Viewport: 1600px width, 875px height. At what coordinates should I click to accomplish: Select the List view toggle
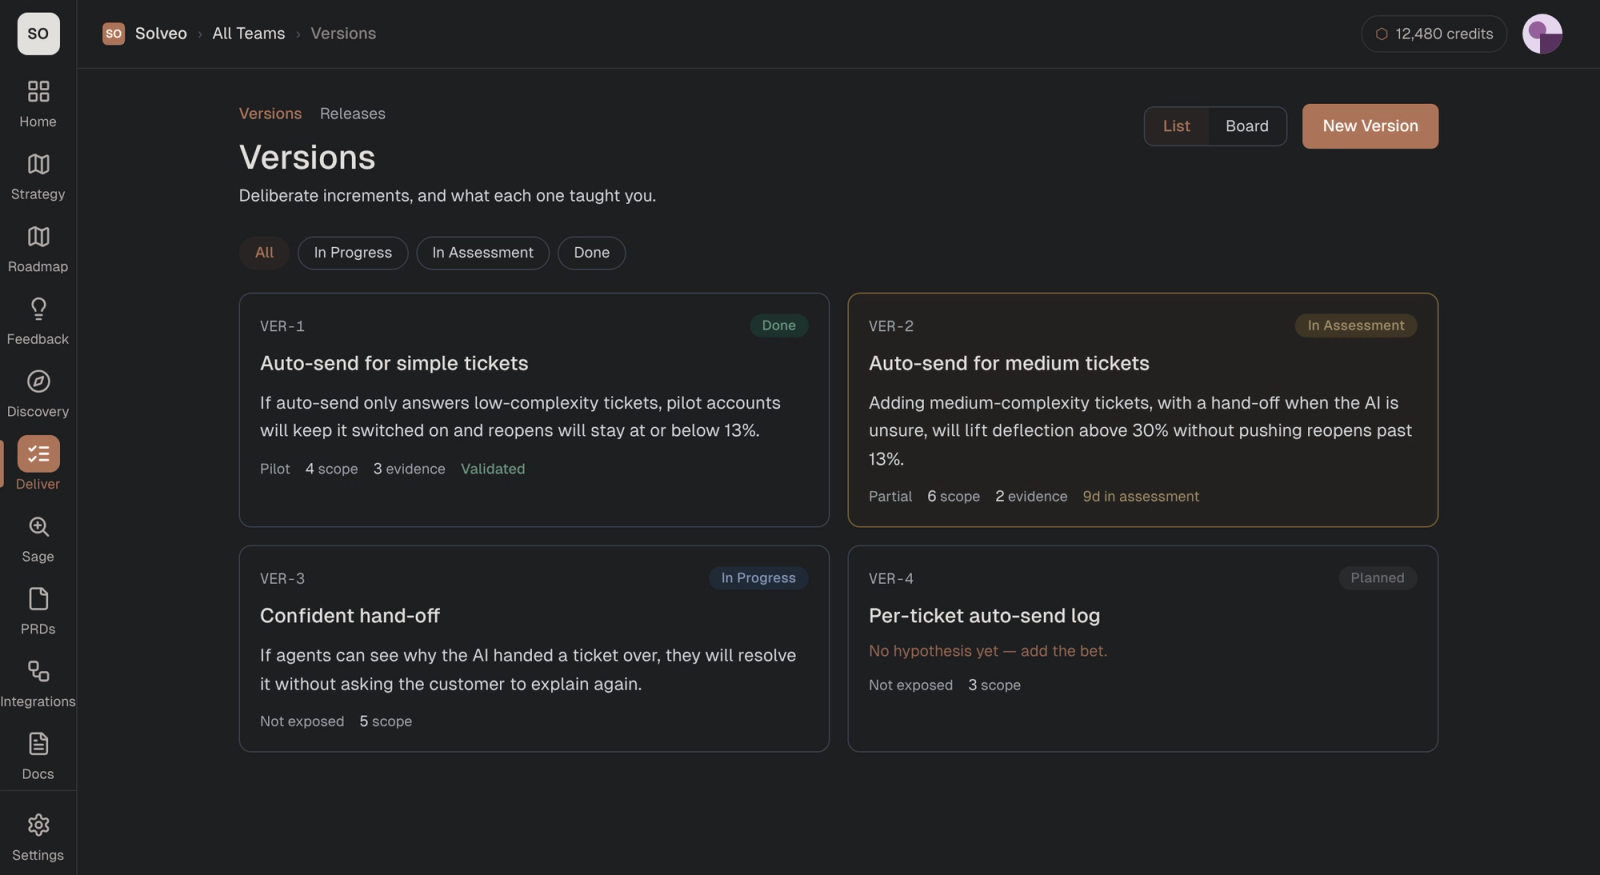[1176, 126]
